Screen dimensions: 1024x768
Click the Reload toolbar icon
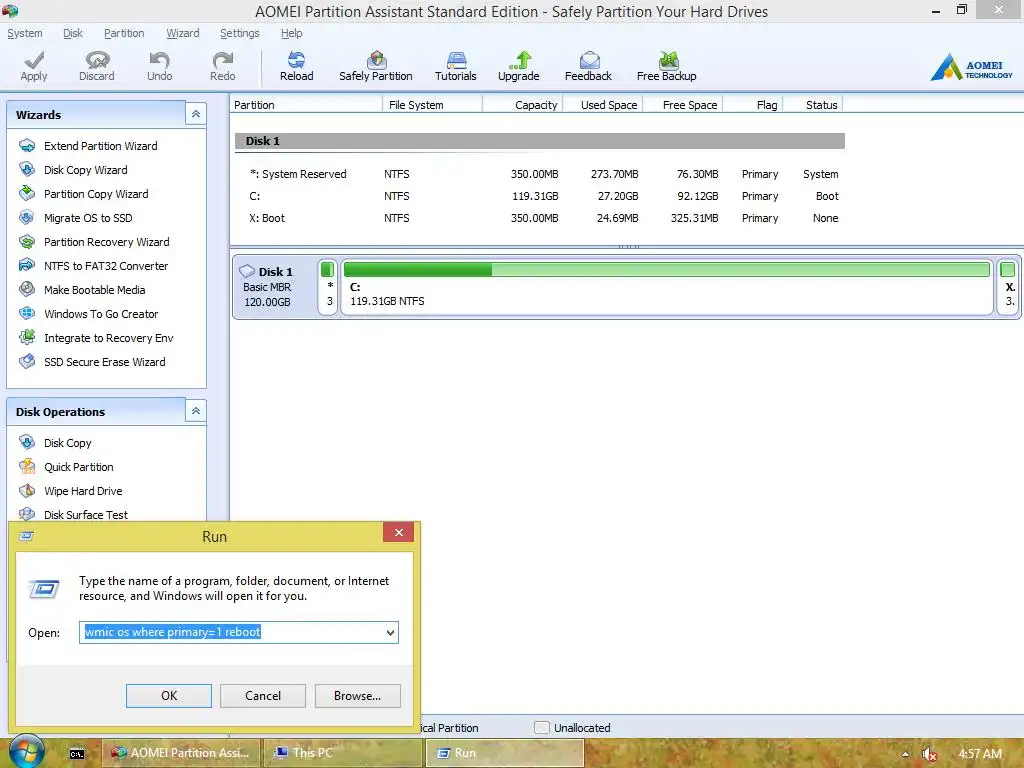click(296, 67)
